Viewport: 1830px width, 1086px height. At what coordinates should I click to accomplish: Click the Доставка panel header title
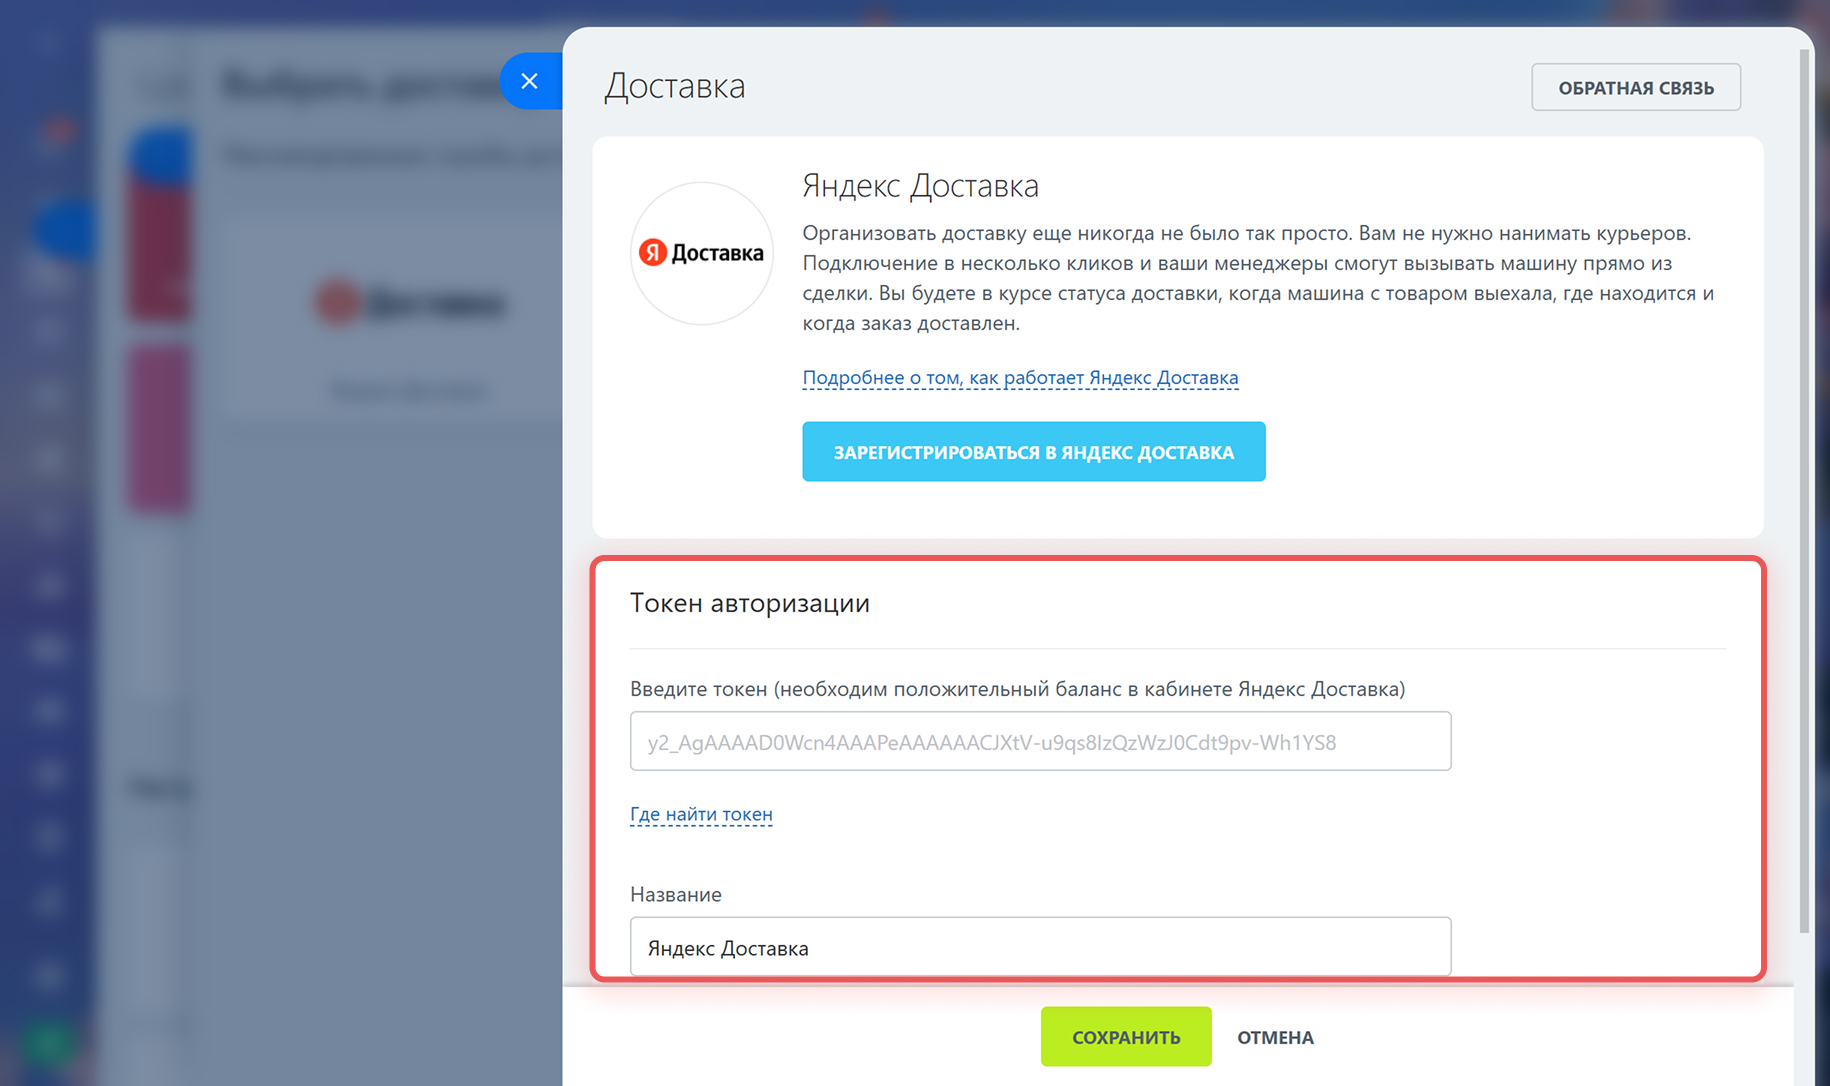click(675, 86)
